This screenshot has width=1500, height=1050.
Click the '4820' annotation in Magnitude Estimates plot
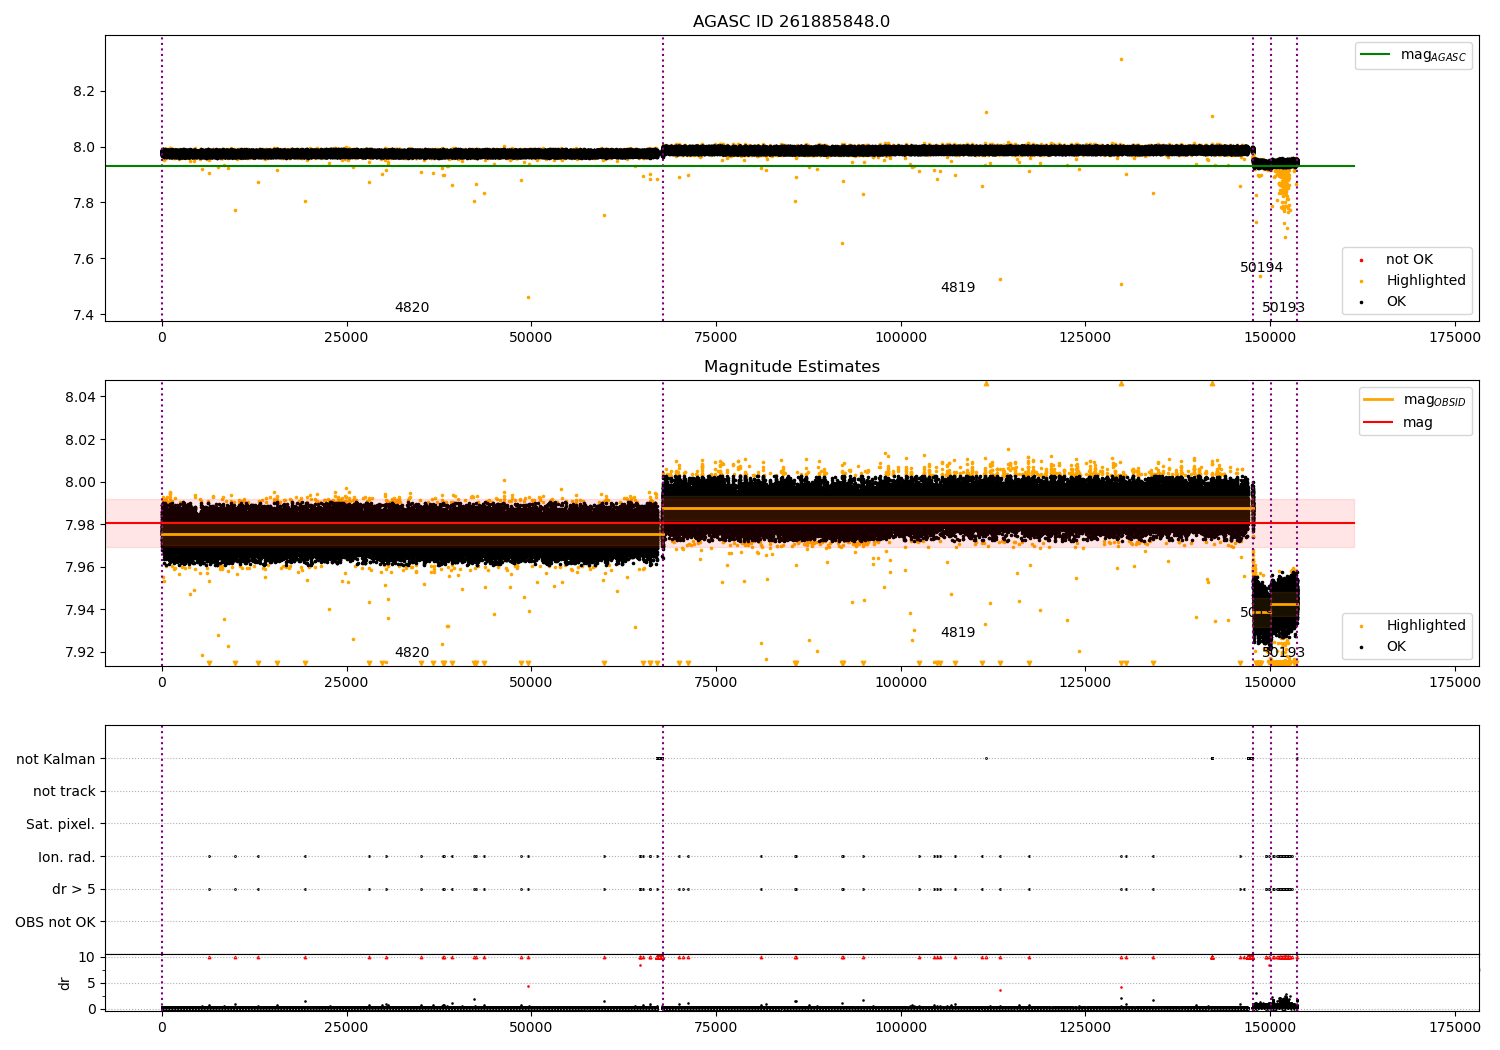(412, 653)
